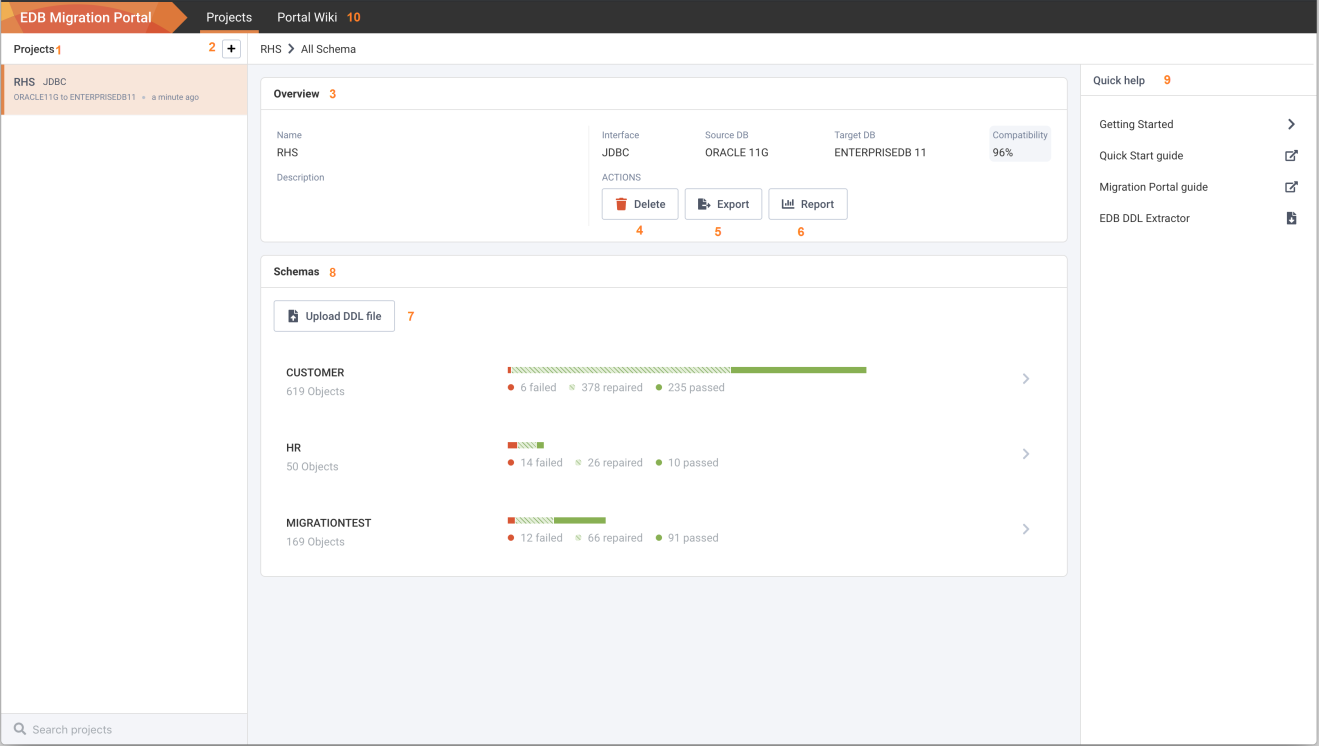Open the Portal Wiki tab
This screenshot has width=1319, height=746.
pyautogui.click(x=308, y=17)
